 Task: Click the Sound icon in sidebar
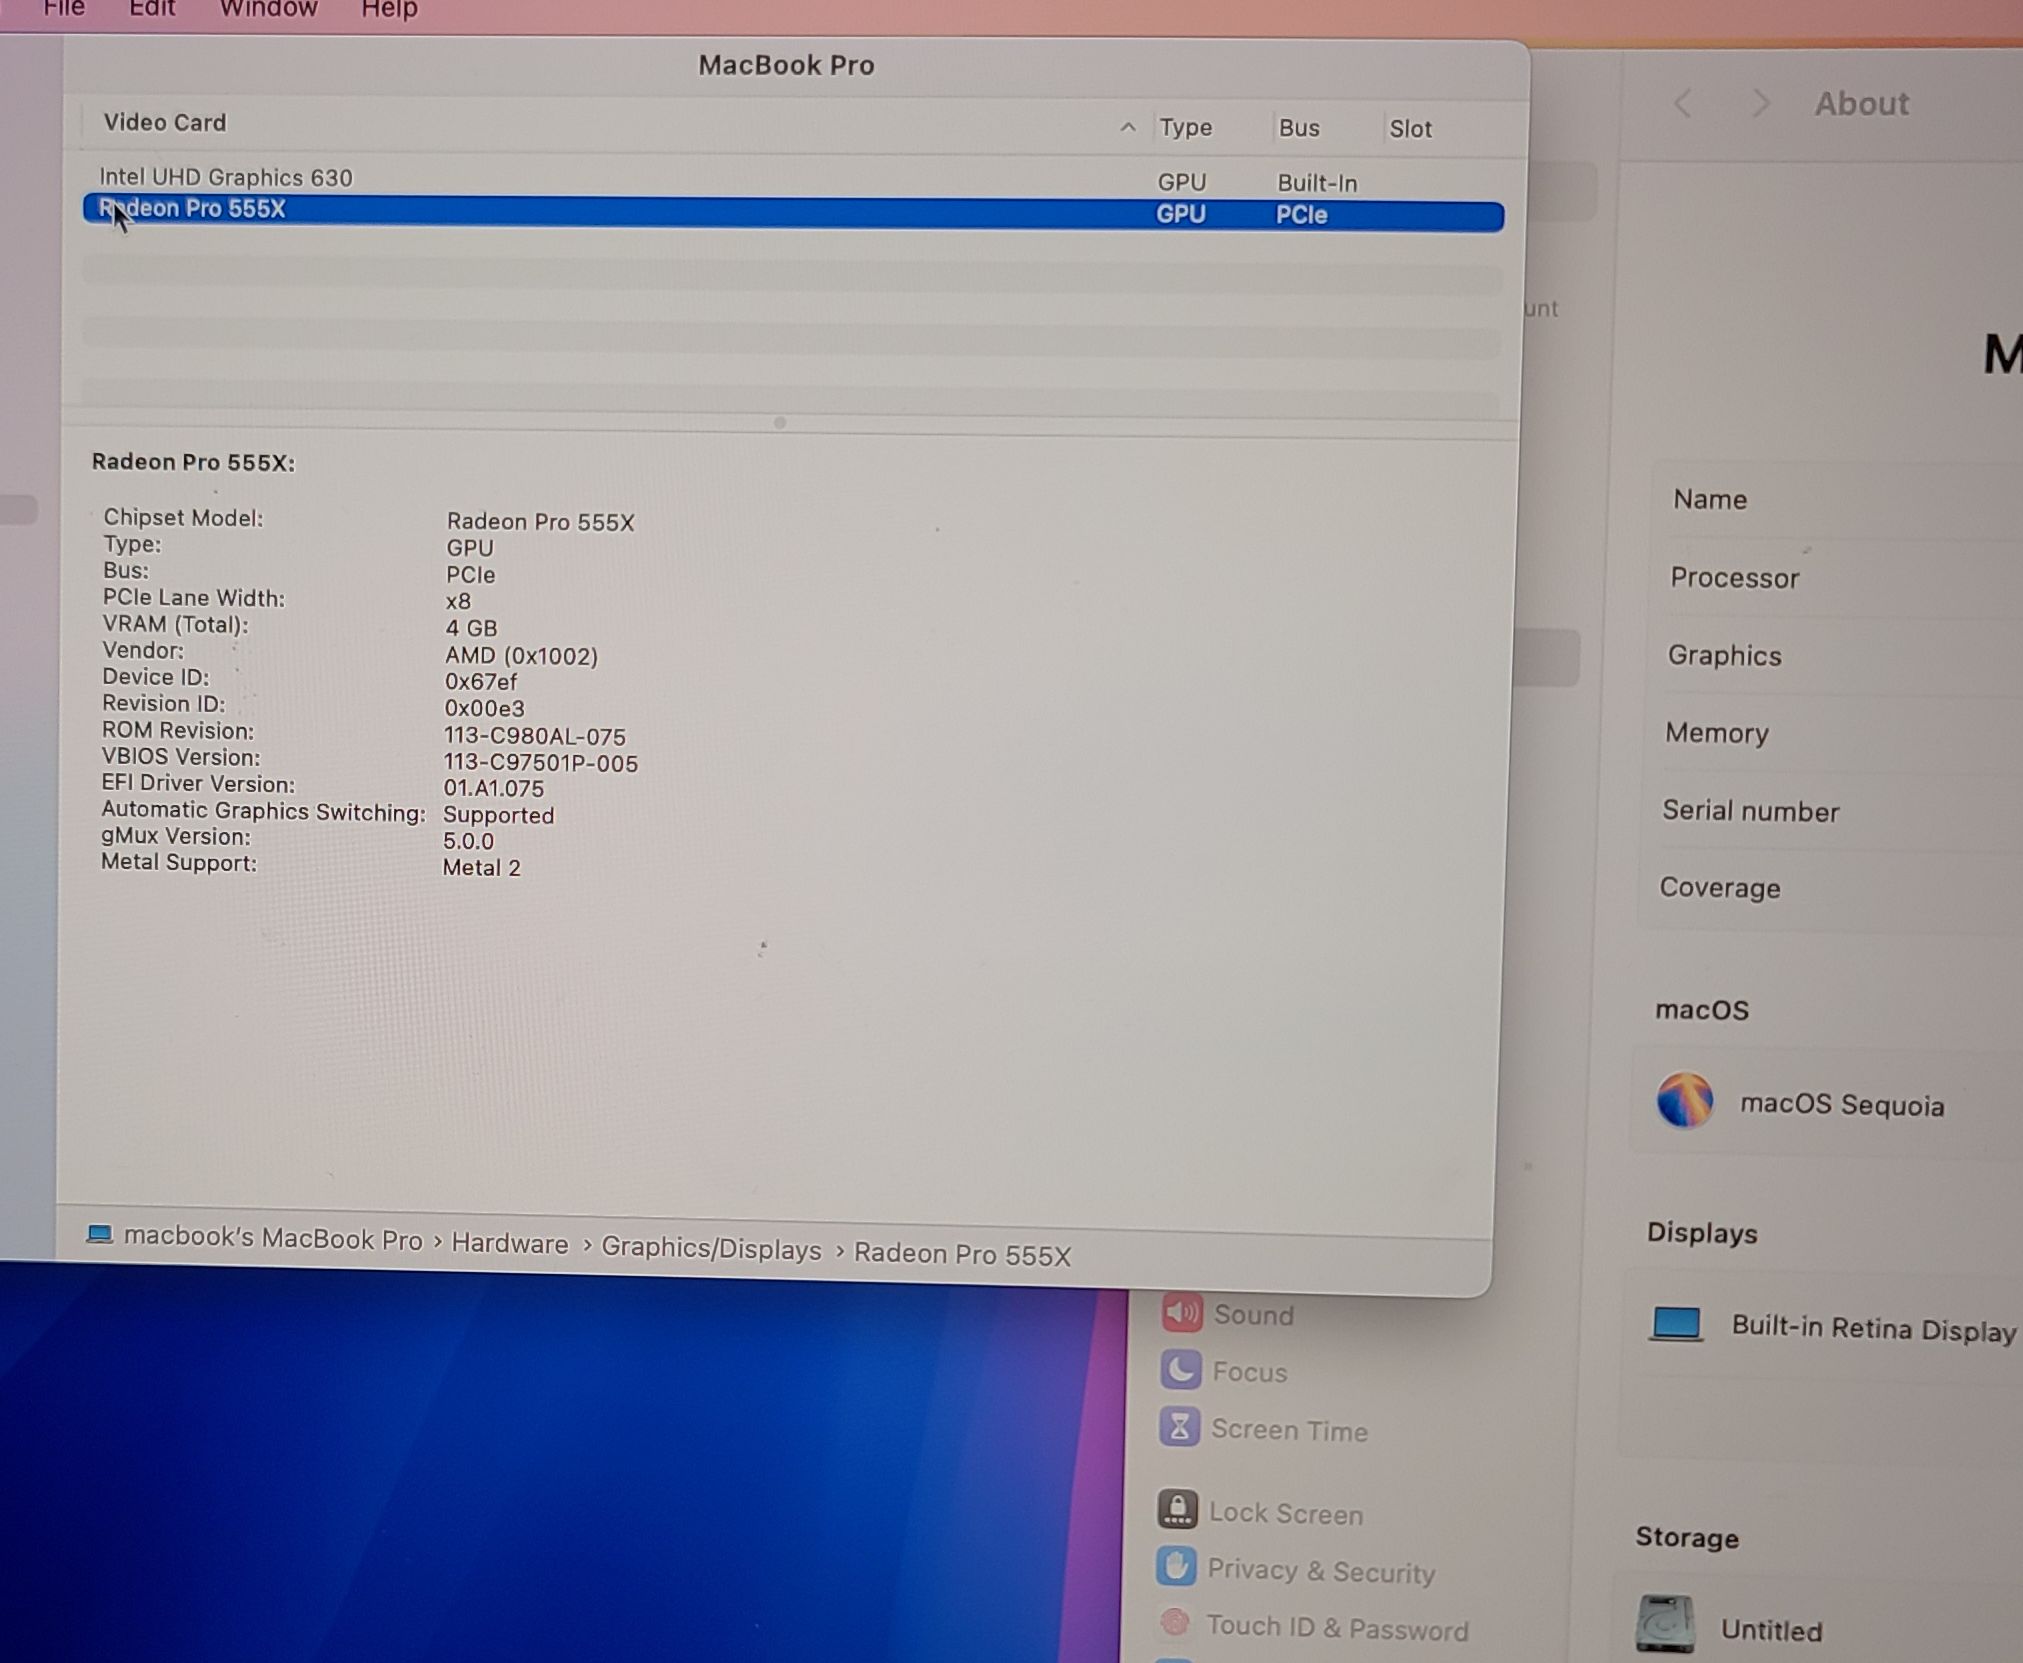click(1181, 1312)
